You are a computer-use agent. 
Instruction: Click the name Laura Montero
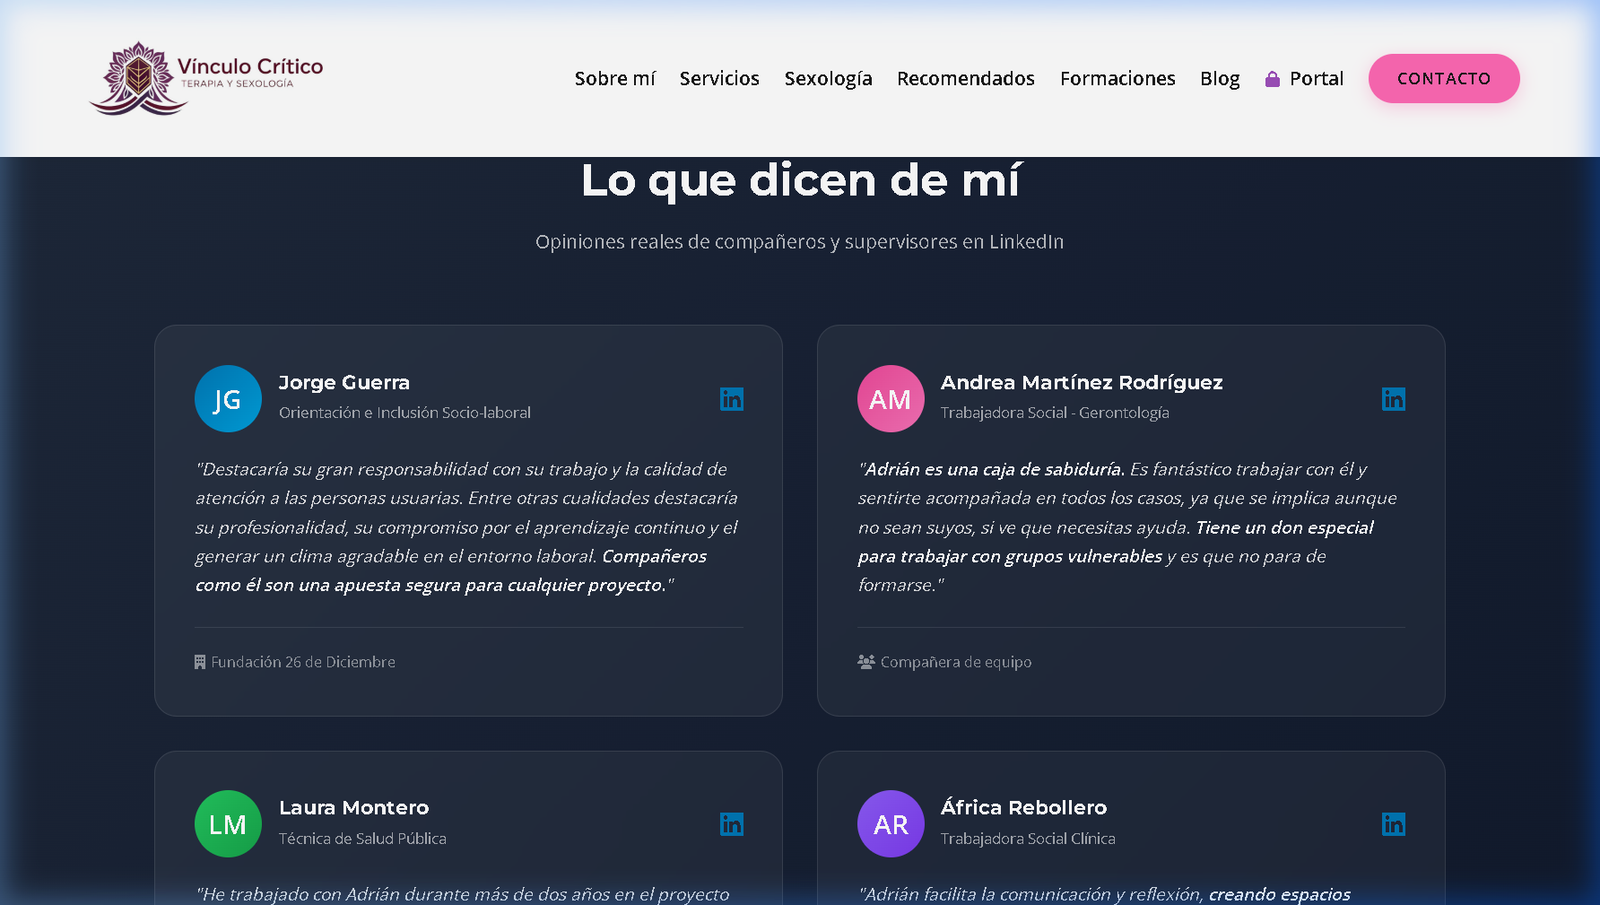pyautogui.click(x=354, y=807)
